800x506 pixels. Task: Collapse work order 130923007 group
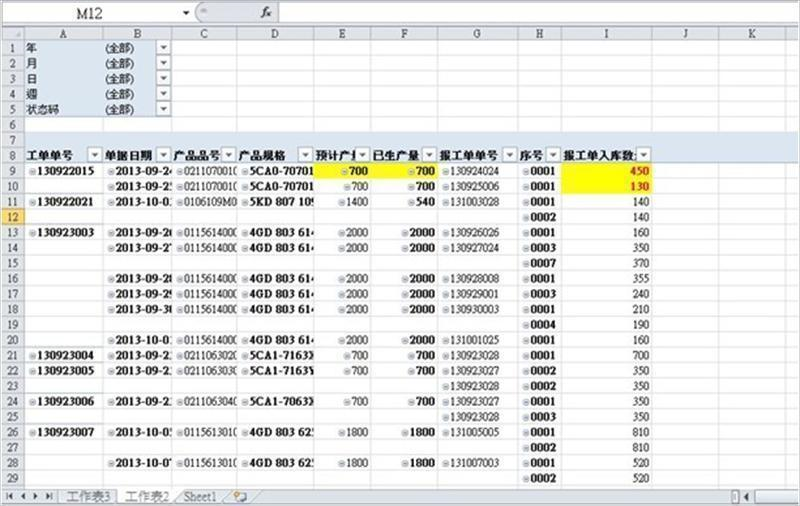click(32, 433)
